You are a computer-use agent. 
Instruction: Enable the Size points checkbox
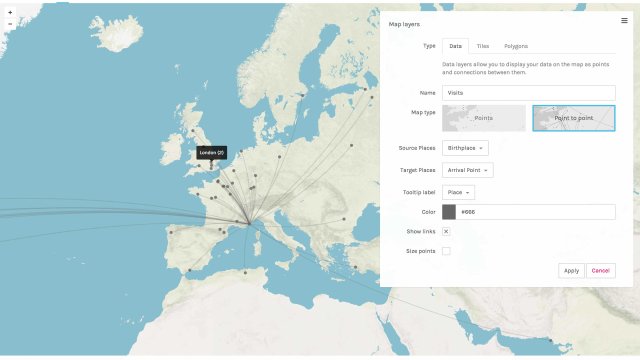(446, 251)
